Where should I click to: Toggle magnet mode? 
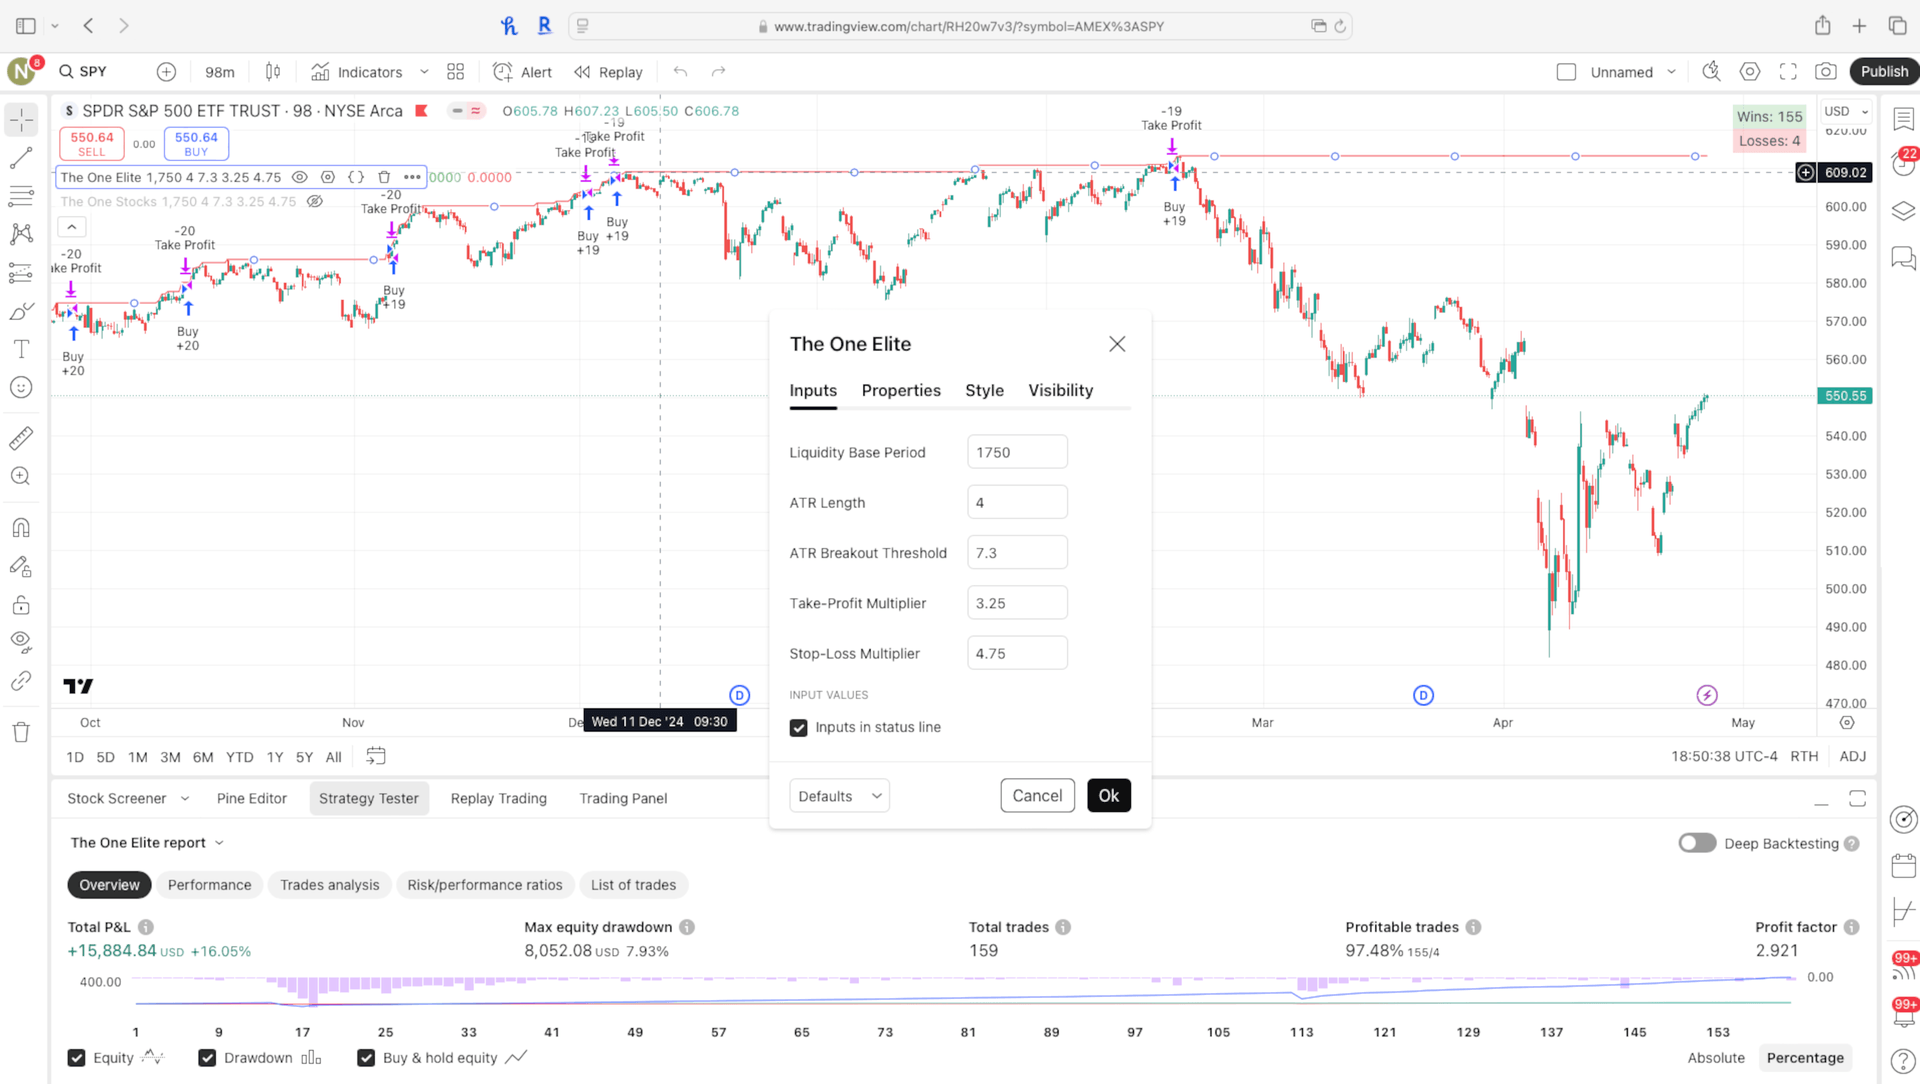pyautogui.click(x=21, y=527)
